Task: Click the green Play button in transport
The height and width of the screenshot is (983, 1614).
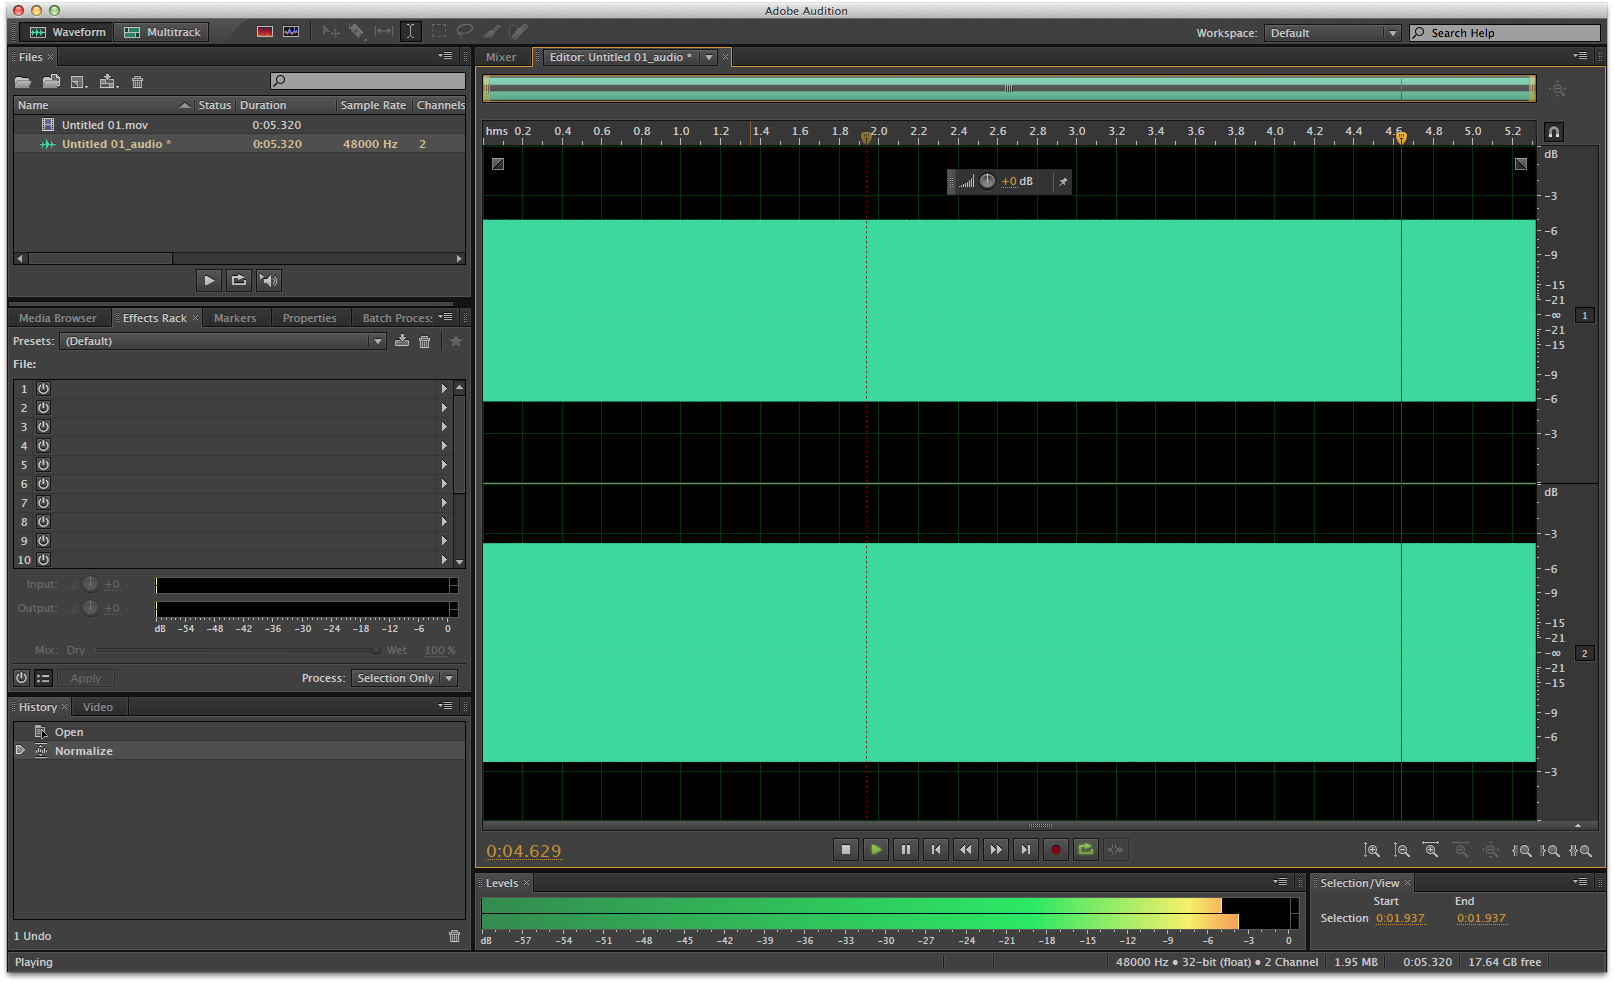Action: [876, 850]
